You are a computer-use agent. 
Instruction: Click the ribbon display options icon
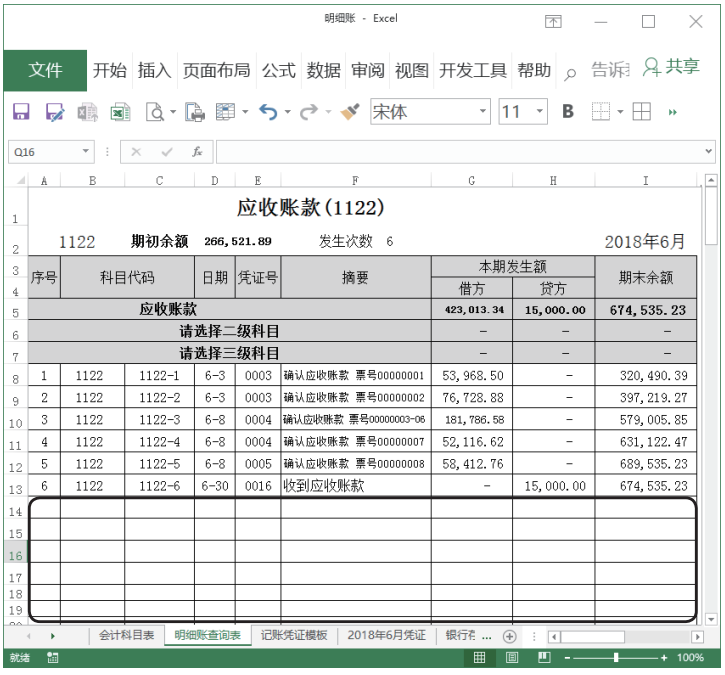[x=553, y=21]
